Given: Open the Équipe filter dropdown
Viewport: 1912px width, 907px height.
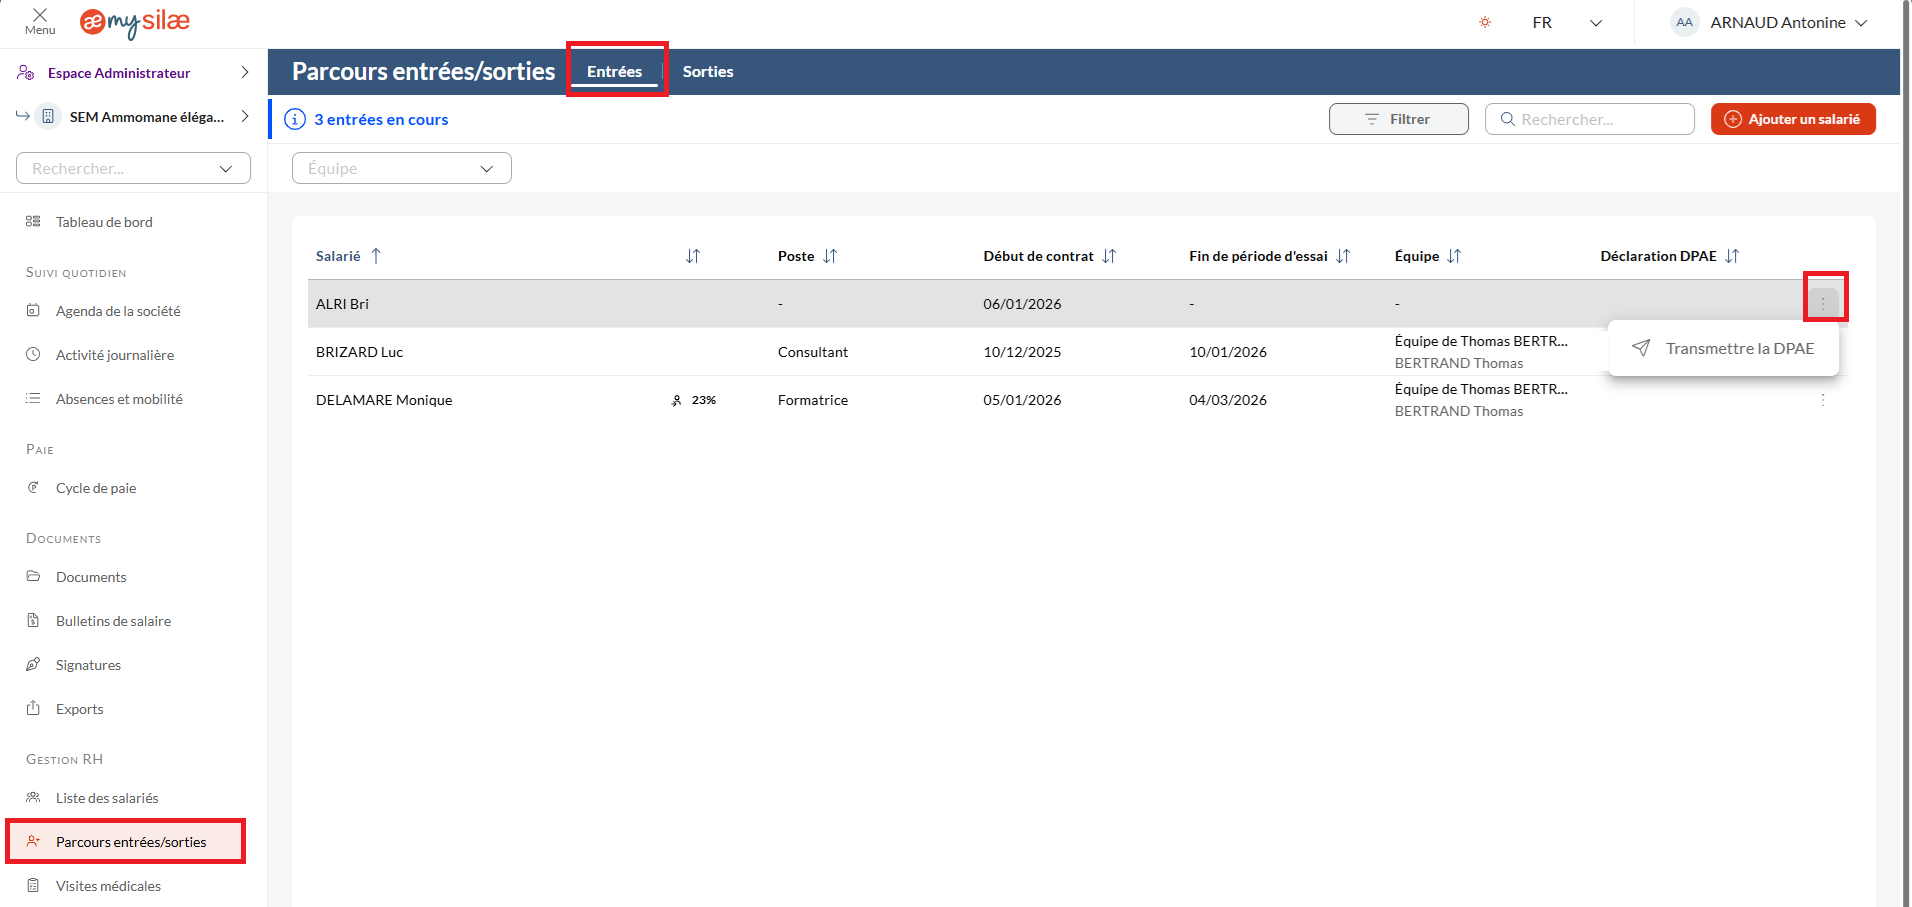Looking at the screenshot, I should click(401, 168).
